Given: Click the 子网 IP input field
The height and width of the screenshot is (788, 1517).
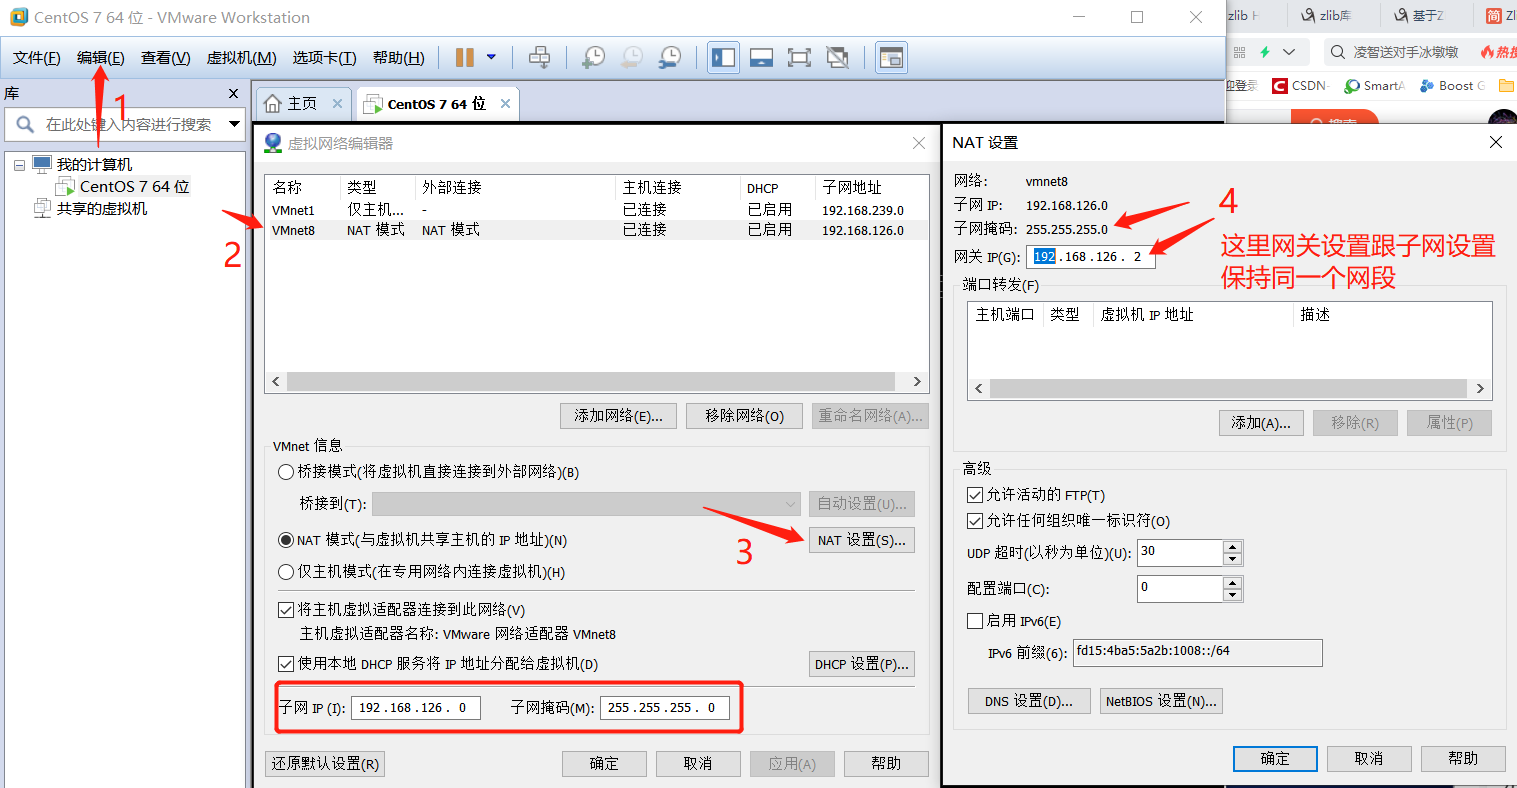Looking at the screenshot, I should (x=415, y=707).
